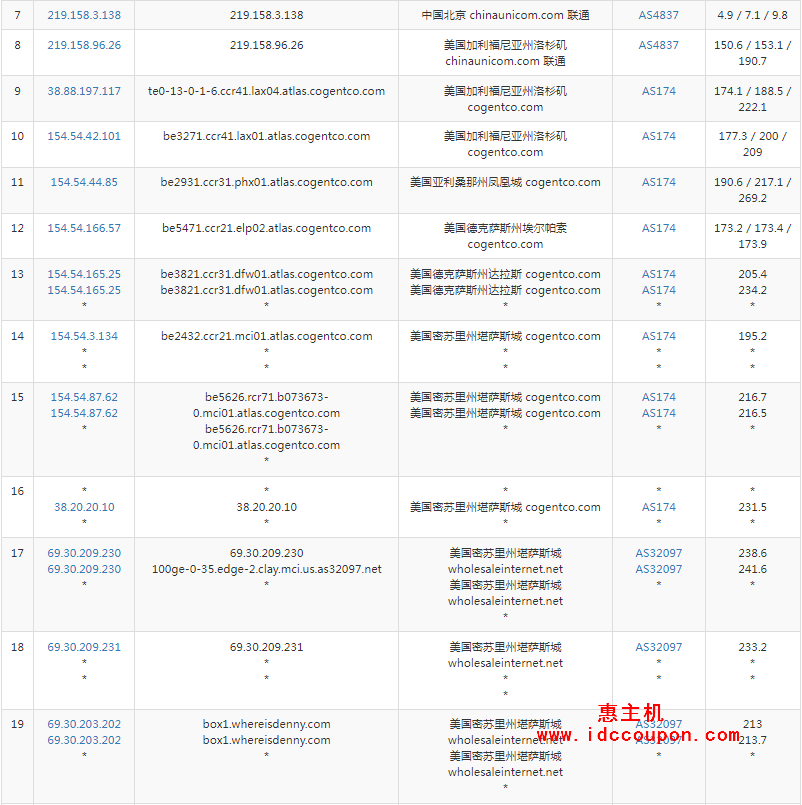This screenshot has width=802, height=805.
Task: Click AS174 link in hop 10 row
Action: tap(658, 137)
